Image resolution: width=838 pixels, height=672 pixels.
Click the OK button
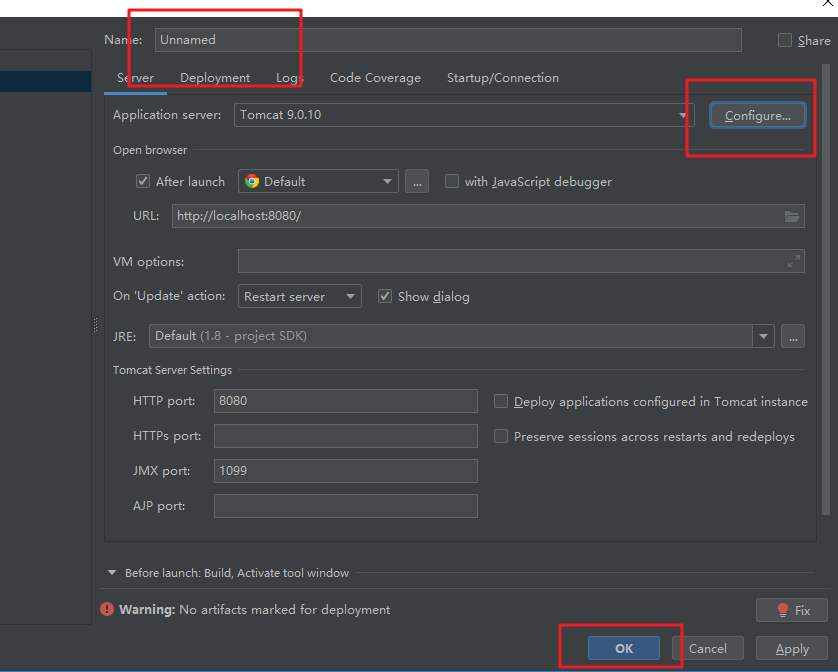(x=624, y=648)
